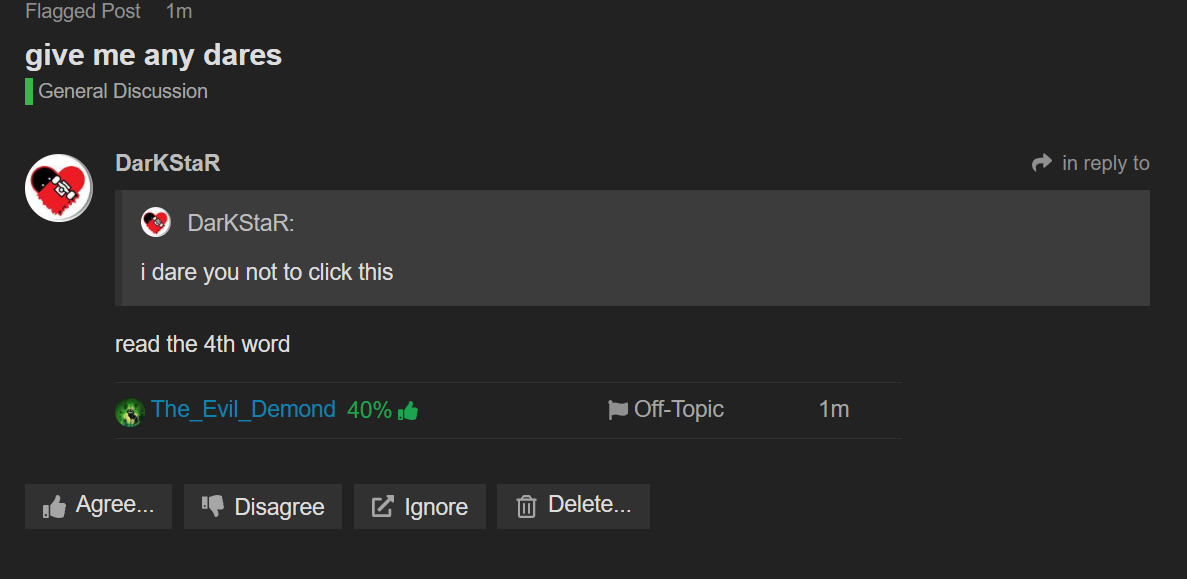Click the quoted "DarKStaR:" header
The width and height of the screenshot is (1187, 579).
(x=241, y=223)
